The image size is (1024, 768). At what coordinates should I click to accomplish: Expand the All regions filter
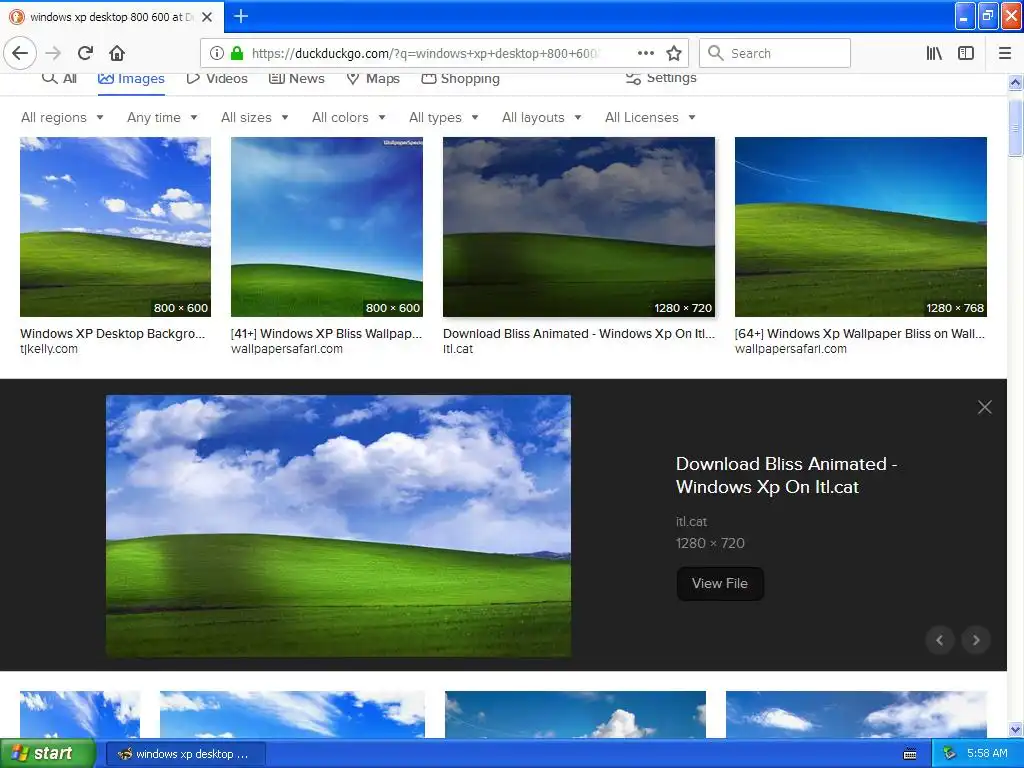pyautogui.click(x=62, y=118)
